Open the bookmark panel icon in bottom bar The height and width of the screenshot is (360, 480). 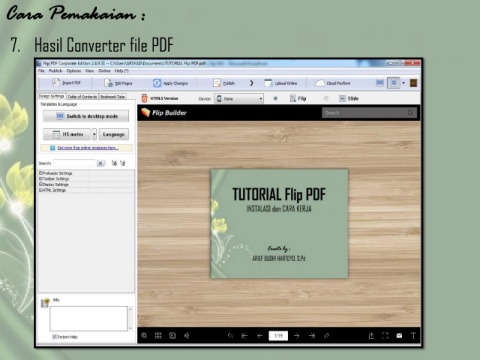[172, 336]
